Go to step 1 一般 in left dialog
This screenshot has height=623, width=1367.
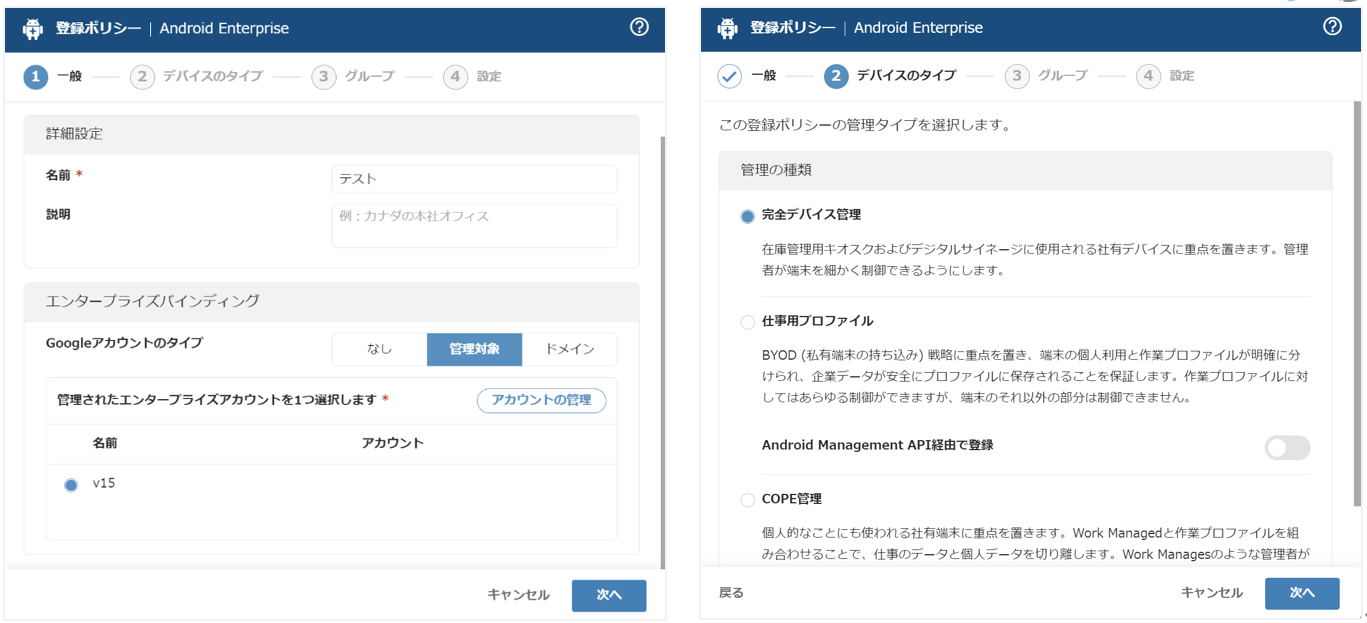(x=53, y=77)
